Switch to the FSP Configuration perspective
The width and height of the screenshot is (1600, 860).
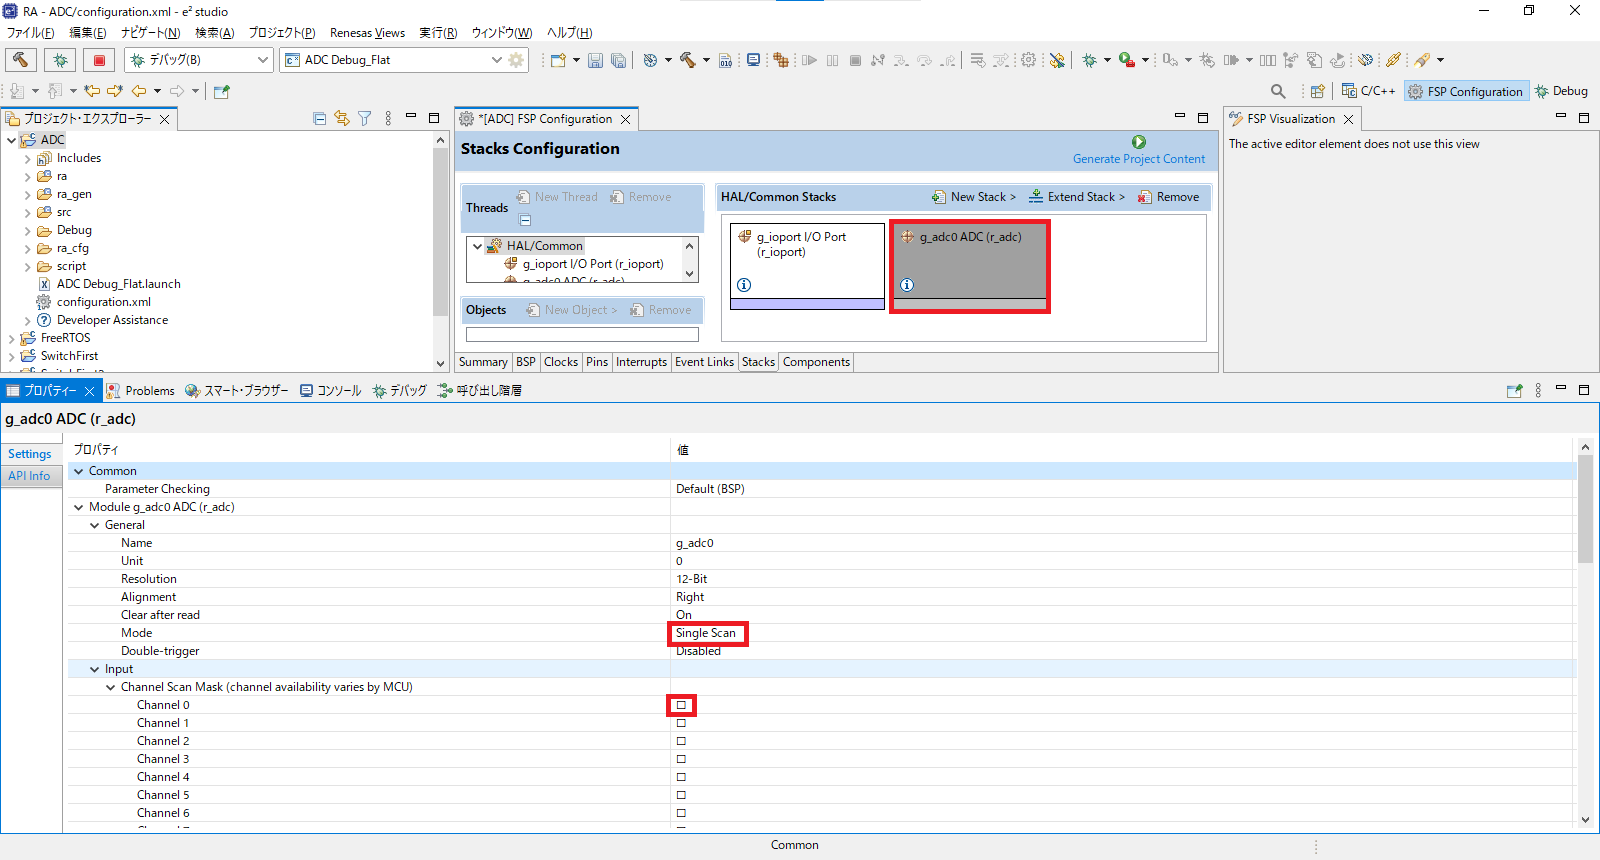(1466, 91)
